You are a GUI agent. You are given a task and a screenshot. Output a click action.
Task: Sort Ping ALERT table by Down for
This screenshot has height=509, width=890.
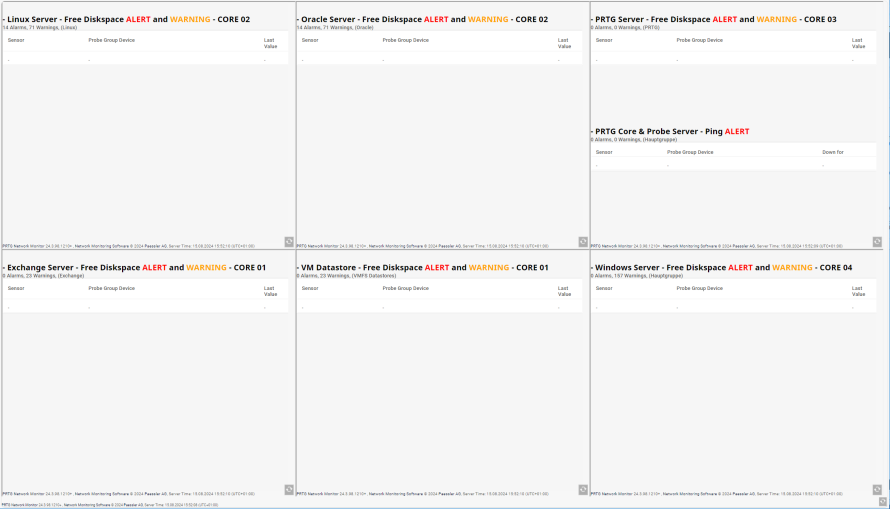(832, 152)
